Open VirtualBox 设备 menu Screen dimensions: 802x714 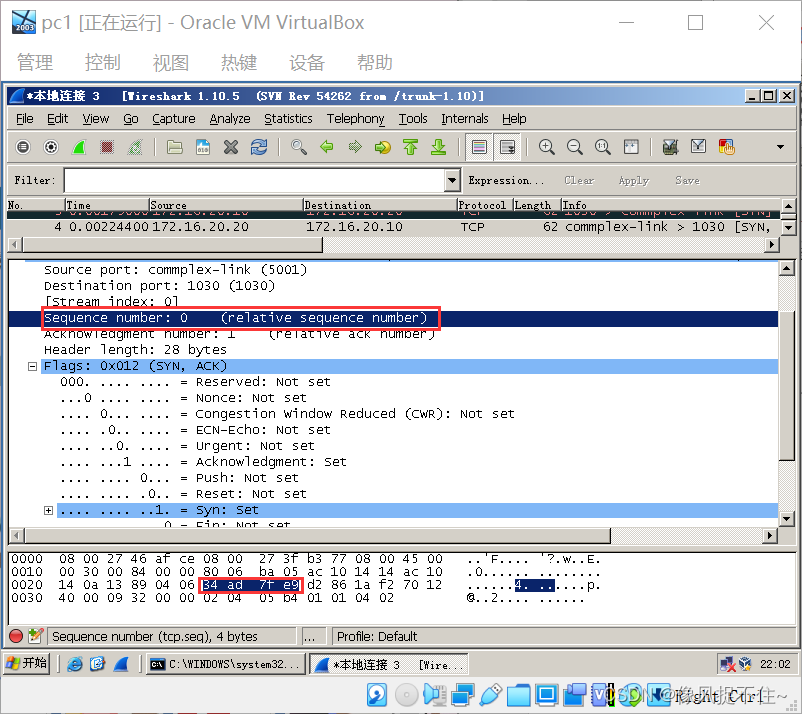point(306,62)
